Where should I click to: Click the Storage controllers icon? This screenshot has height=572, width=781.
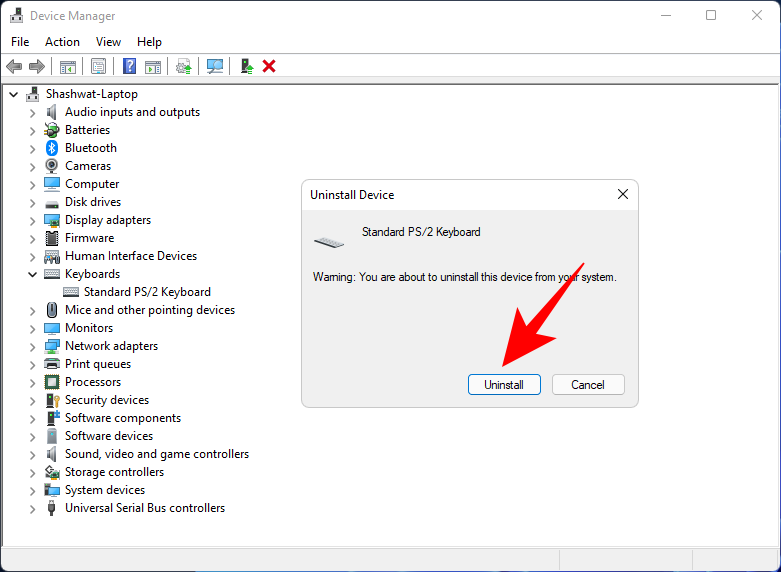[x=52, y=471]
